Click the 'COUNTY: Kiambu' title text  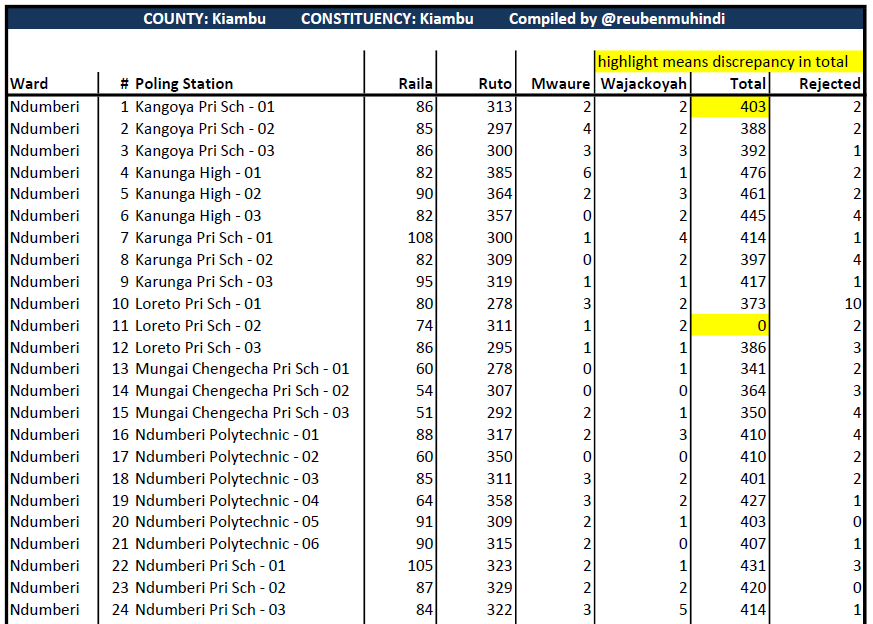204,19
